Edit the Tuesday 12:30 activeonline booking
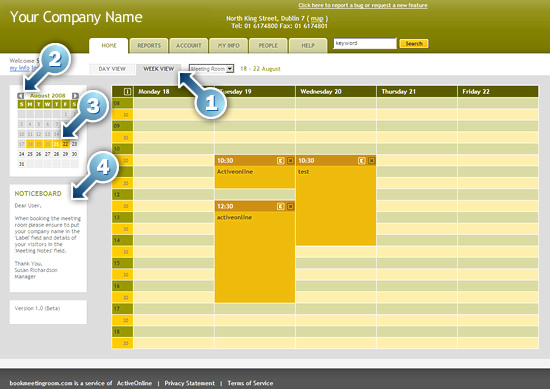Viewport: 550px width, 389px height. [280, 206]
